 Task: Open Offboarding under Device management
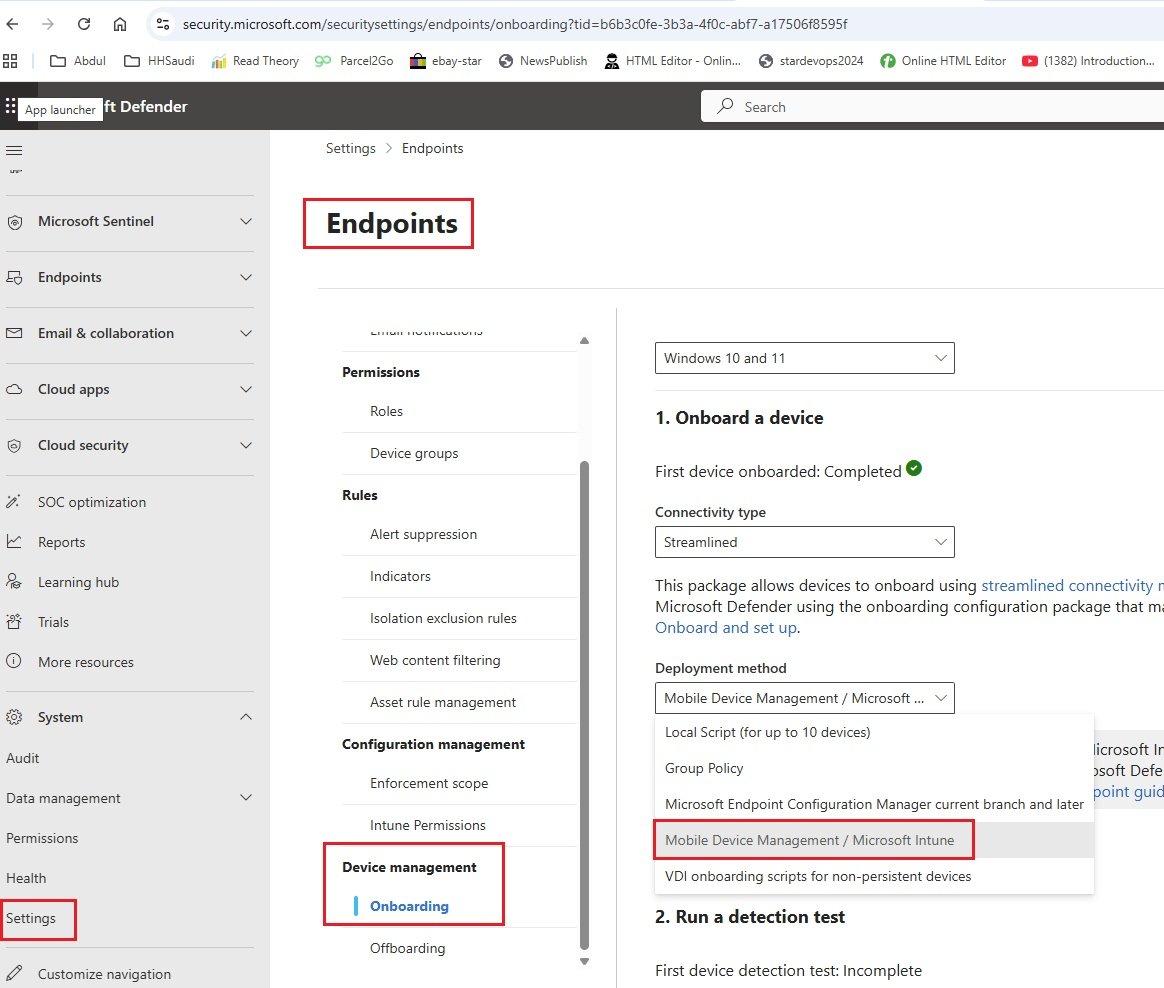(x=408, y=948)
